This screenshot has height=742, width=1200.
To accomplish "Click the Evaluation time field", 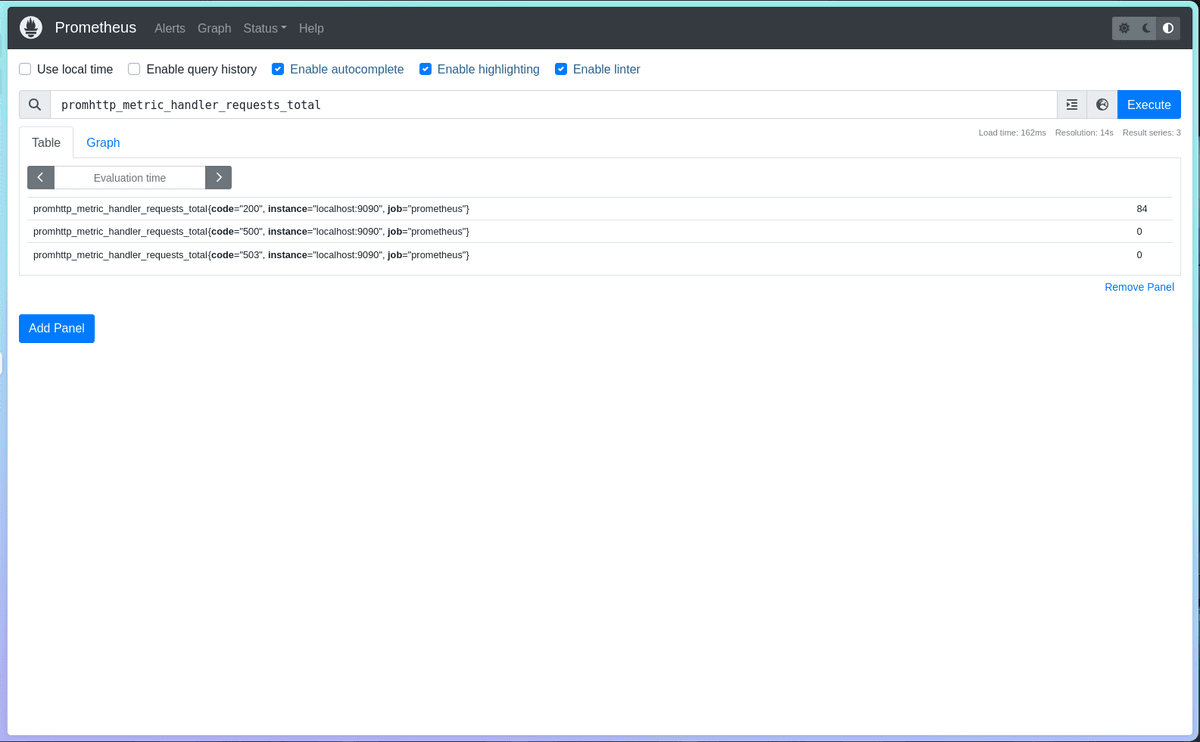I will (x=130, y=177).
